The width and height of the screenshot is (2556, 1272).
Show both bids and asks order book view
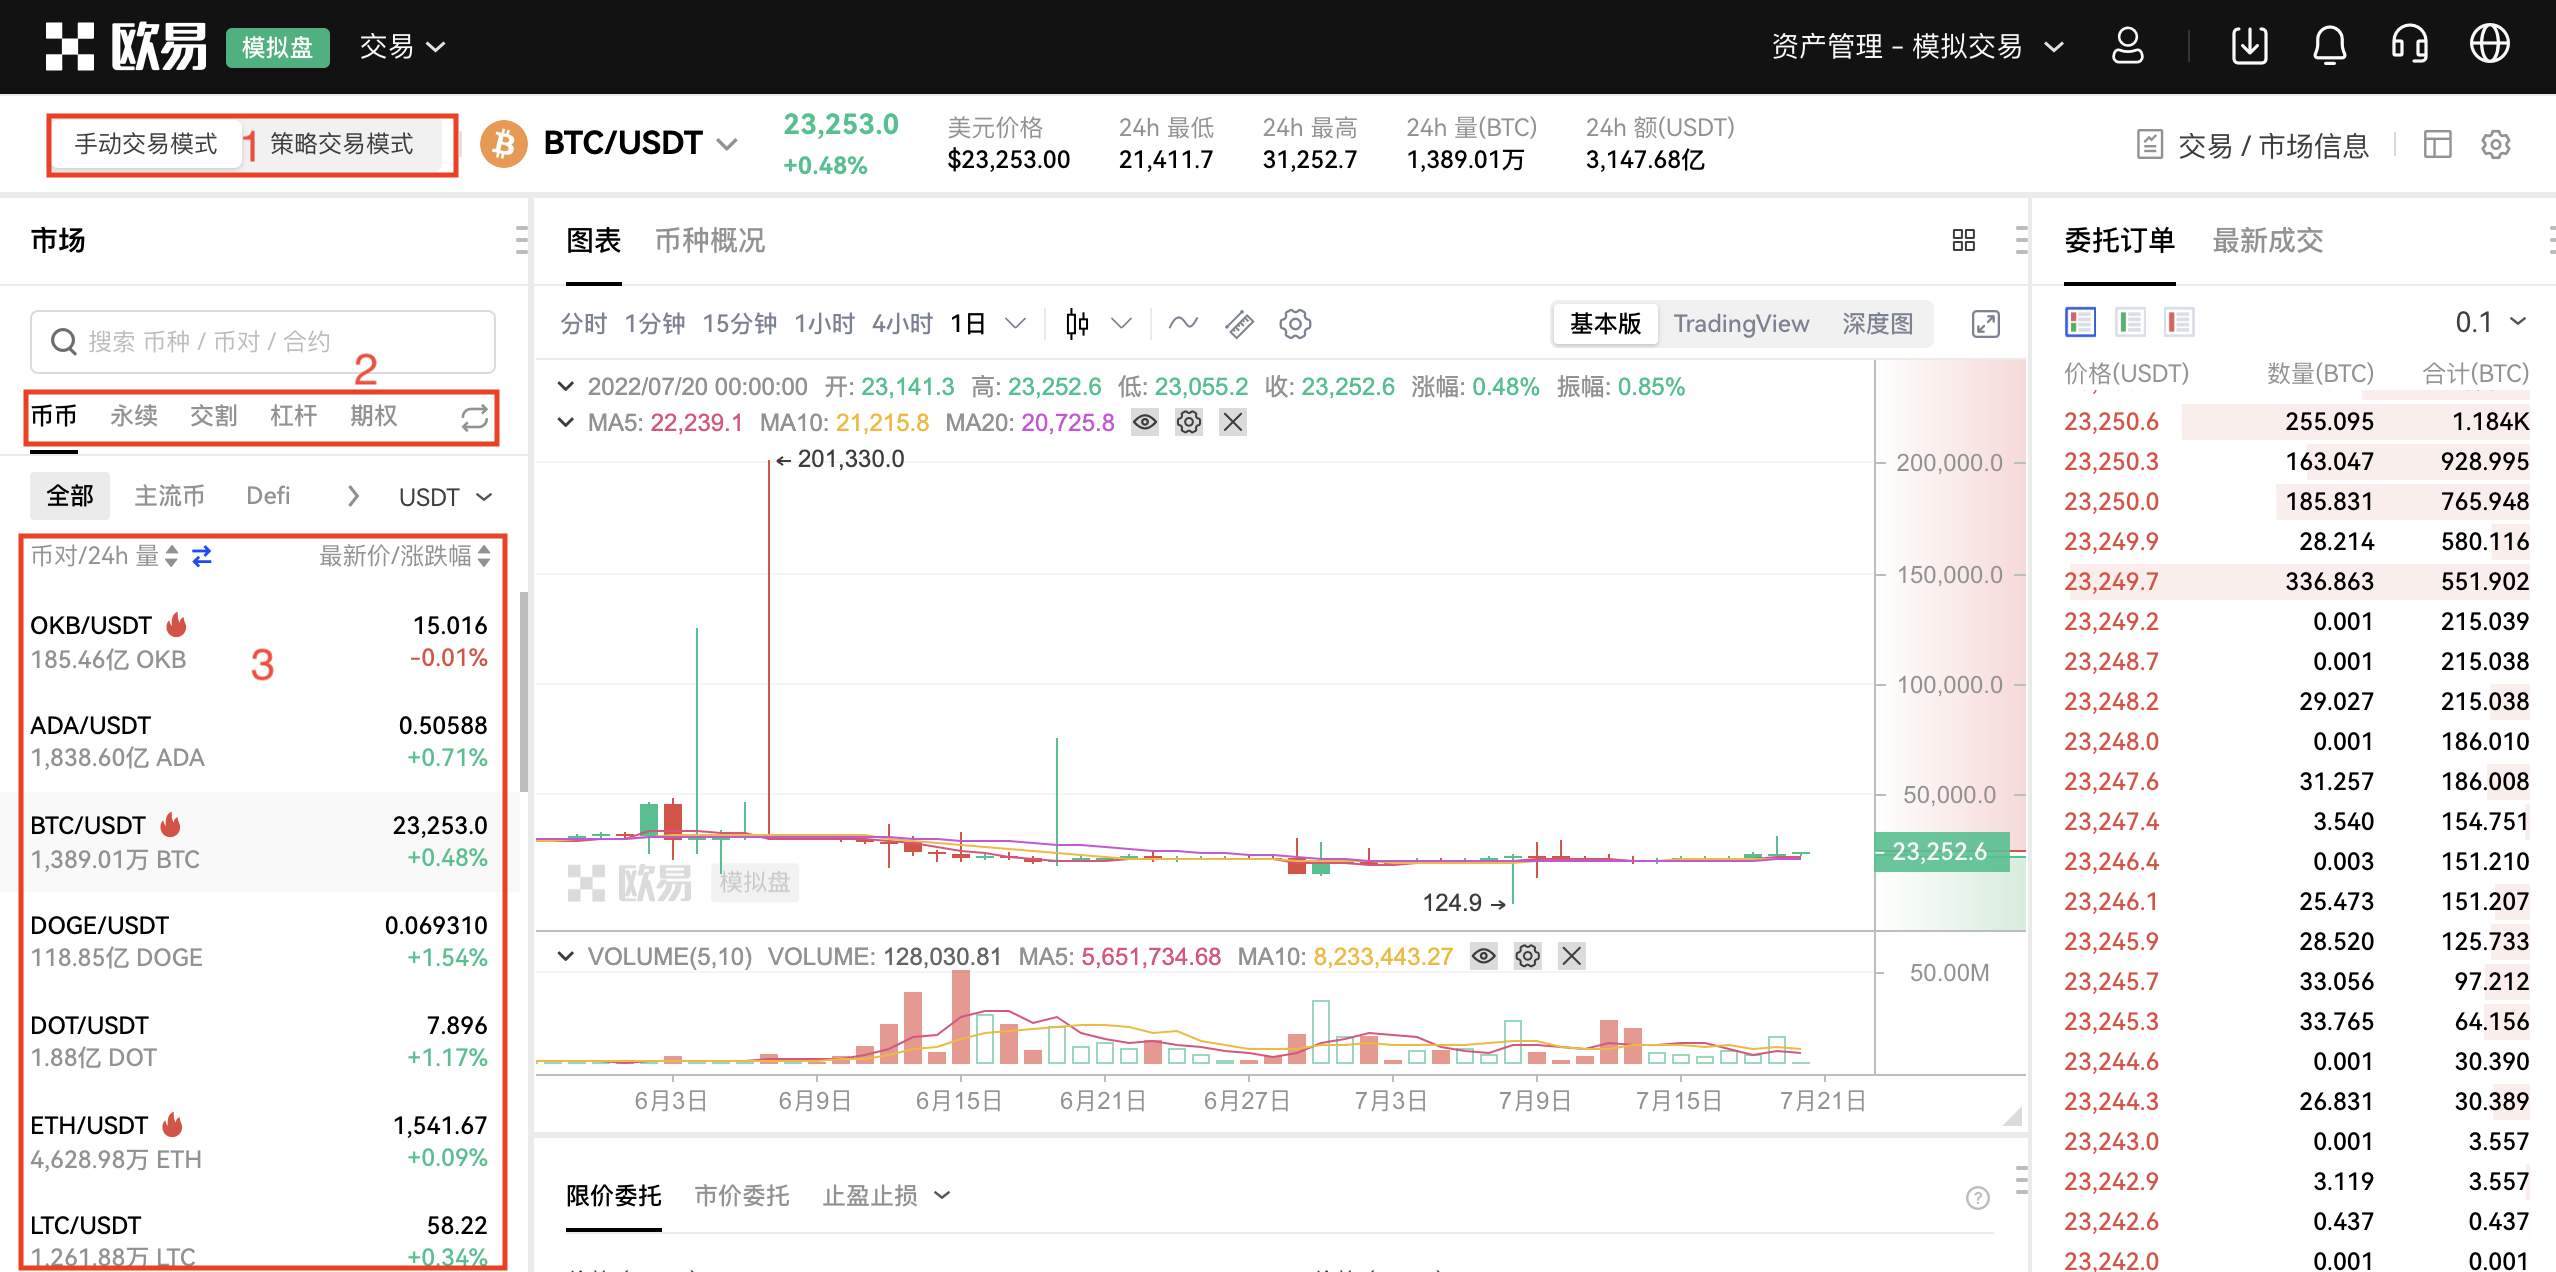[x=2081, y=322]
